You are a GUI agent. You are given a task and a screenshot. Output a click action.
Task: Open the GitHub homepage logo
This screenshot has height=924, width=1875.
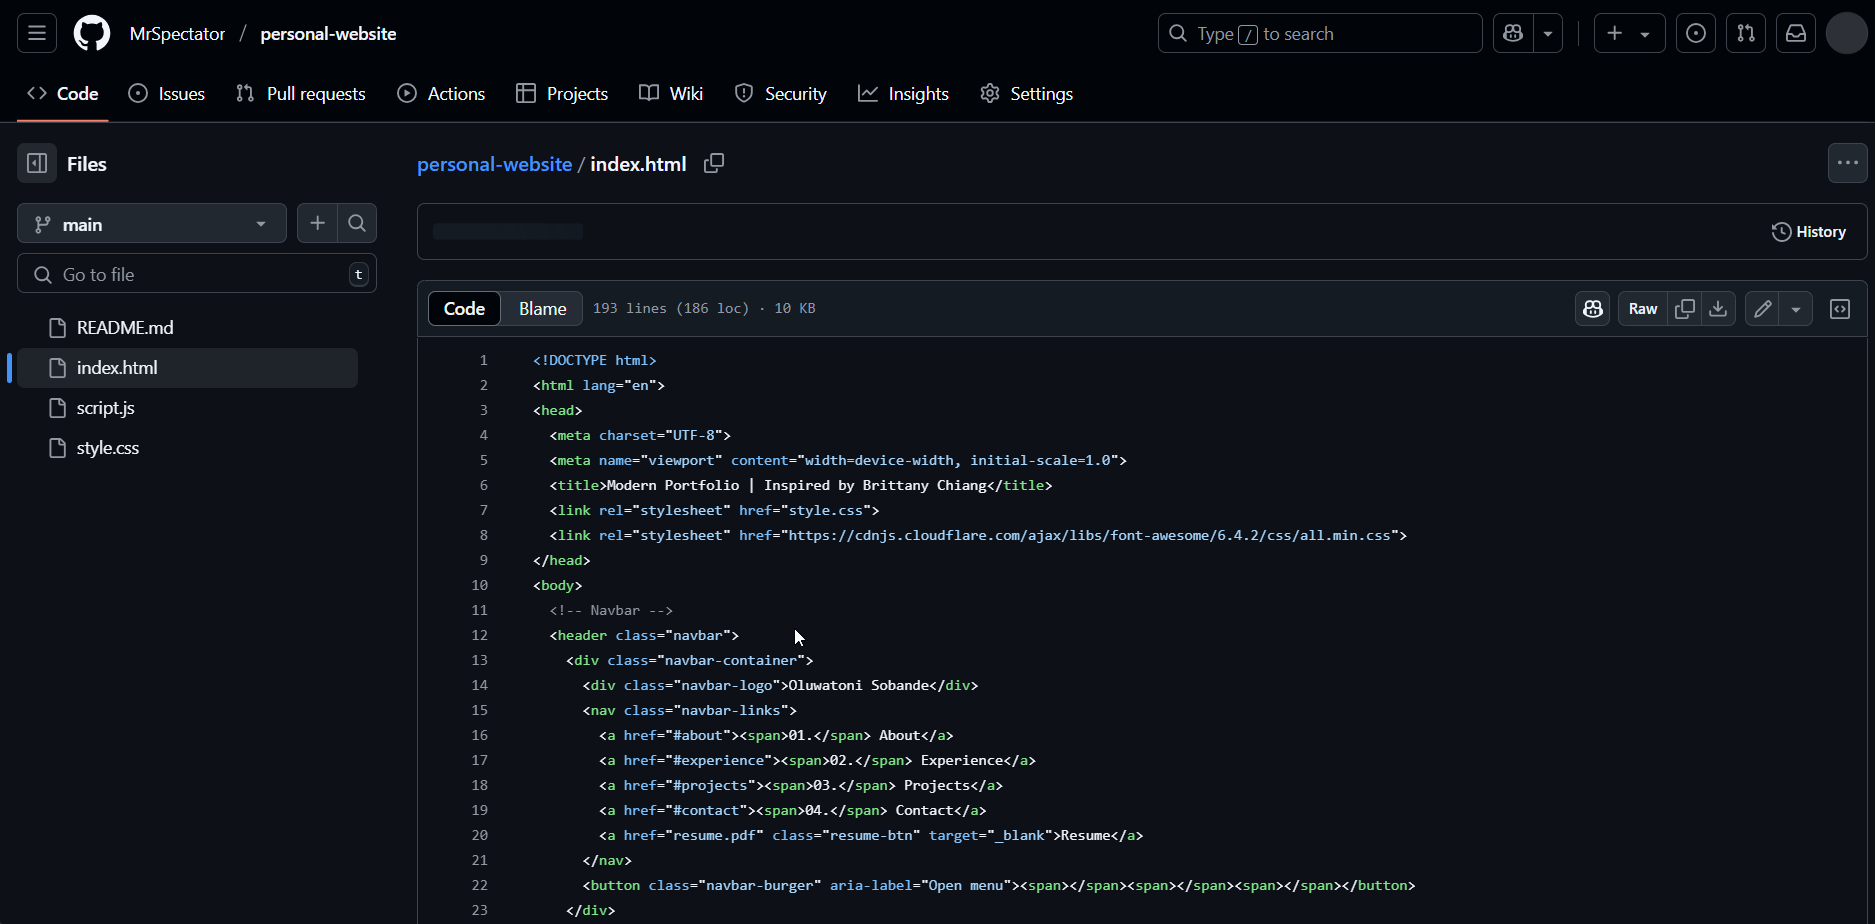(x=92, y=33)
